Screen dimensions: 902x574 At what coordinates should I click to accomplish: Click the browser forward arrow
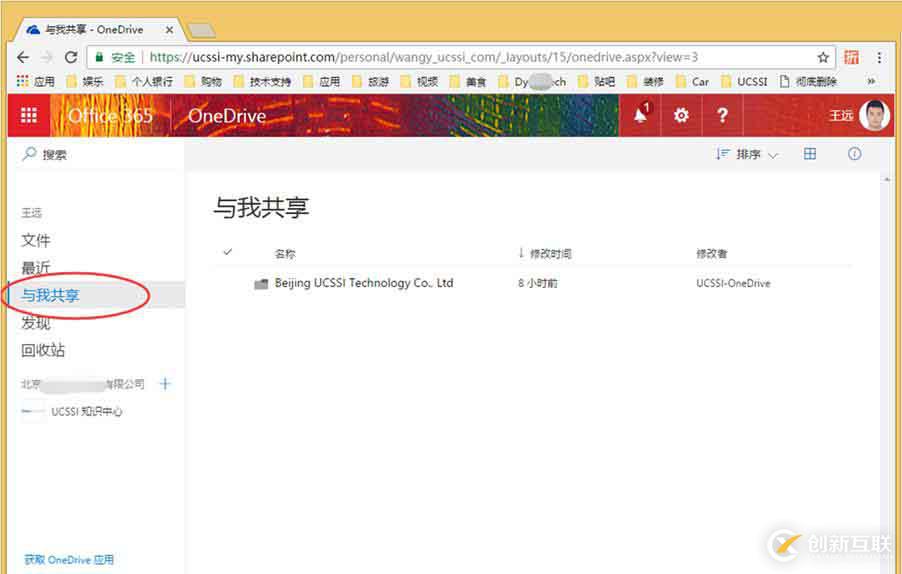pyautogui.click(x=47, y=57)
